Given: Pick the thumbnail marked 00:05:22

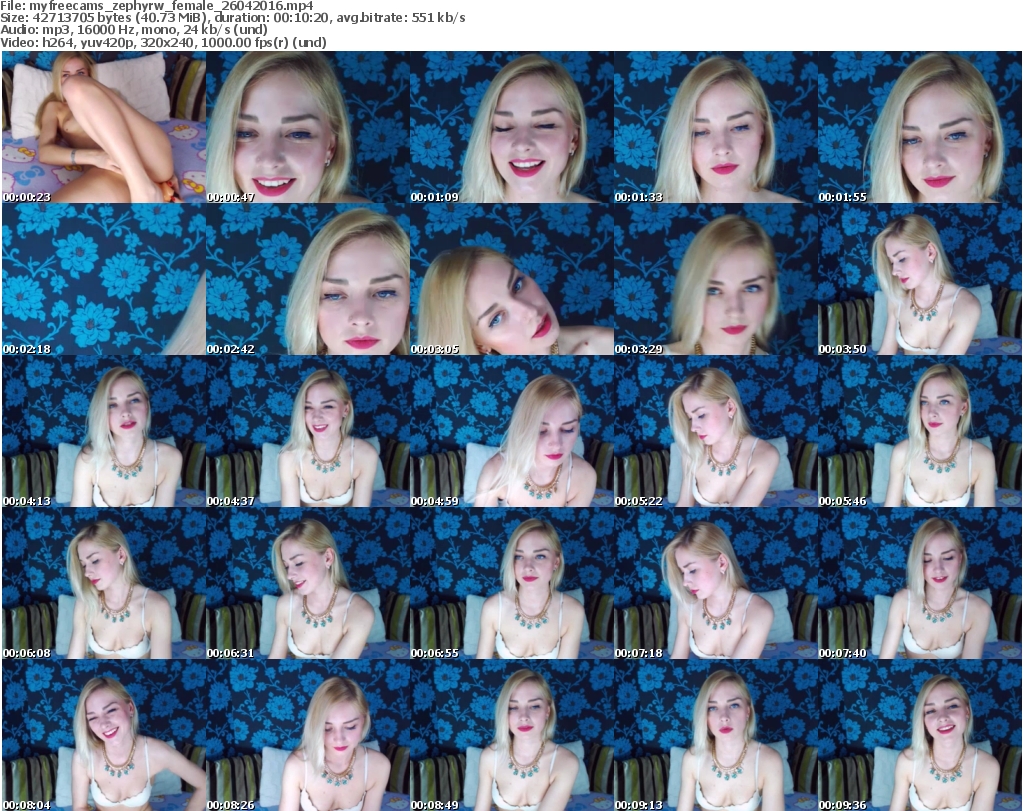Looking at the screenshot, I should (x=715, y=431).
